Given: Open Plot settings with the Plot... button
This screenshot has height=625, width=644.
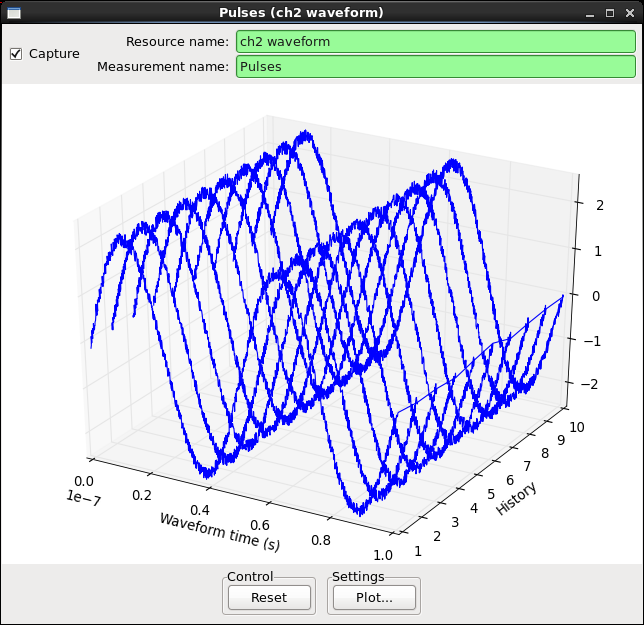Looking at the screenshot, I should [374, 597].
